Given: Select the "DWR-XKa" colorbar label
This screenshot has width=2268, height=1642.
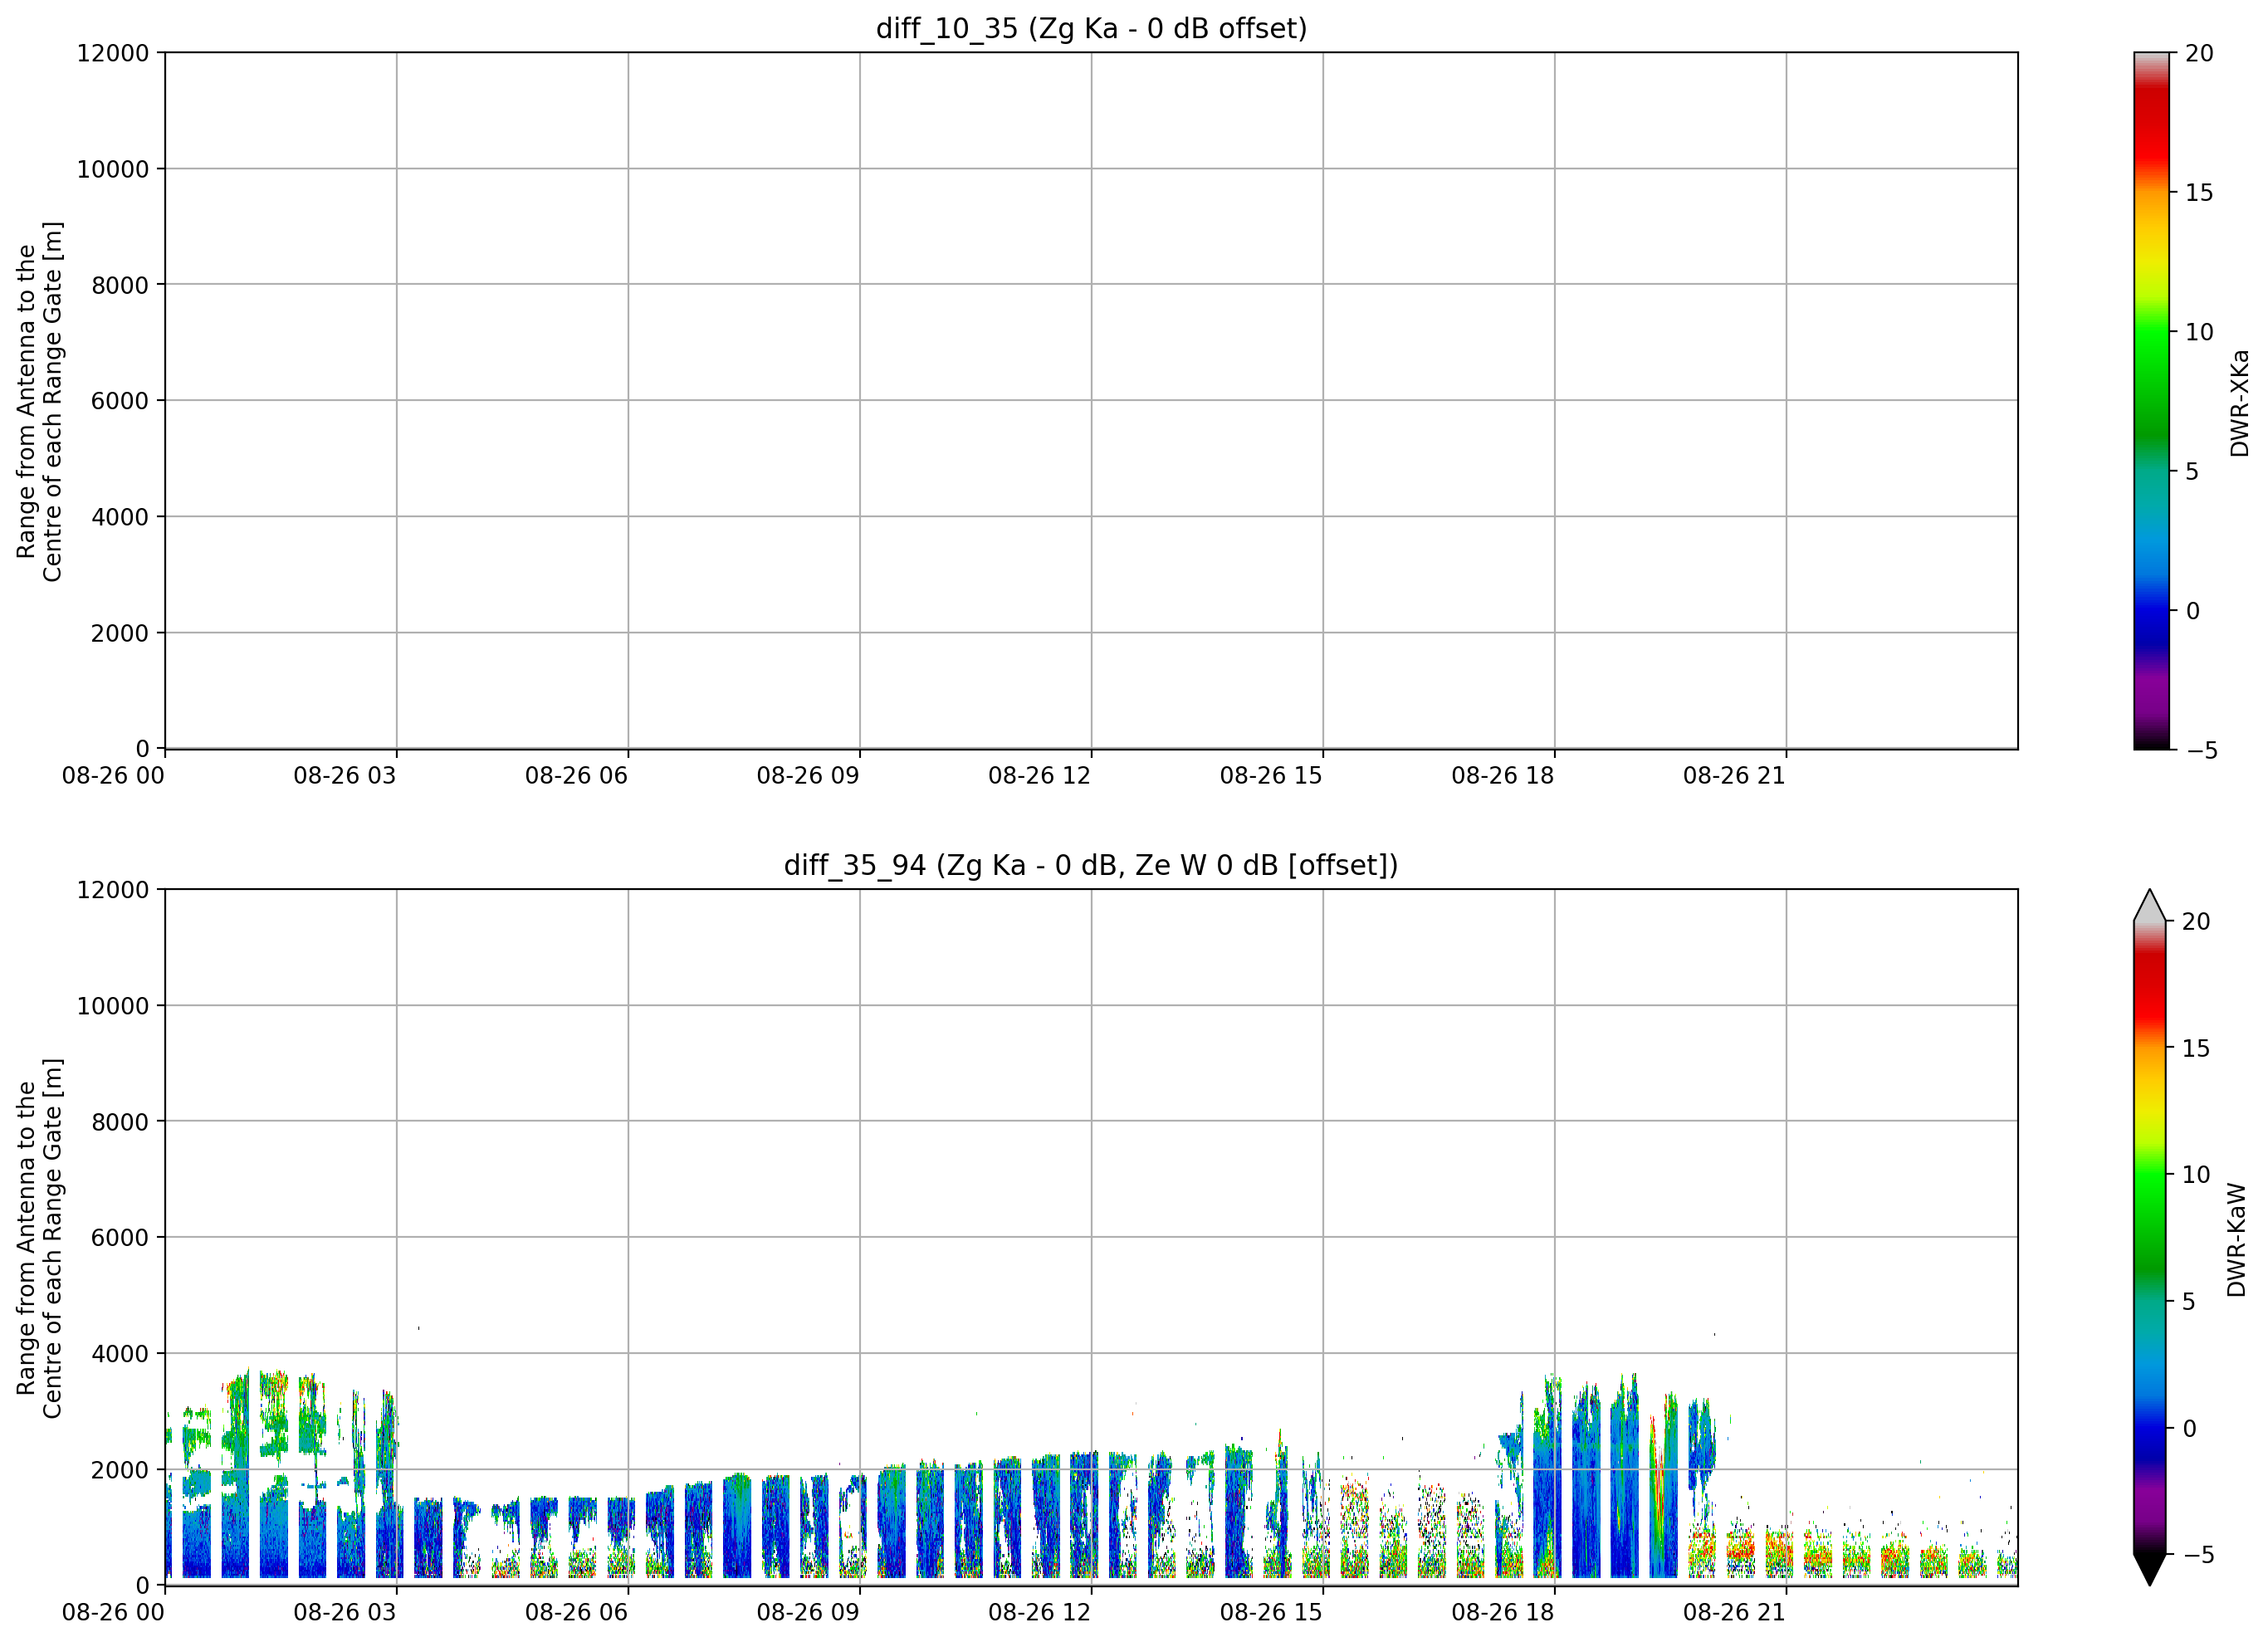Looking at the screenshot, I should (2239, 403).
